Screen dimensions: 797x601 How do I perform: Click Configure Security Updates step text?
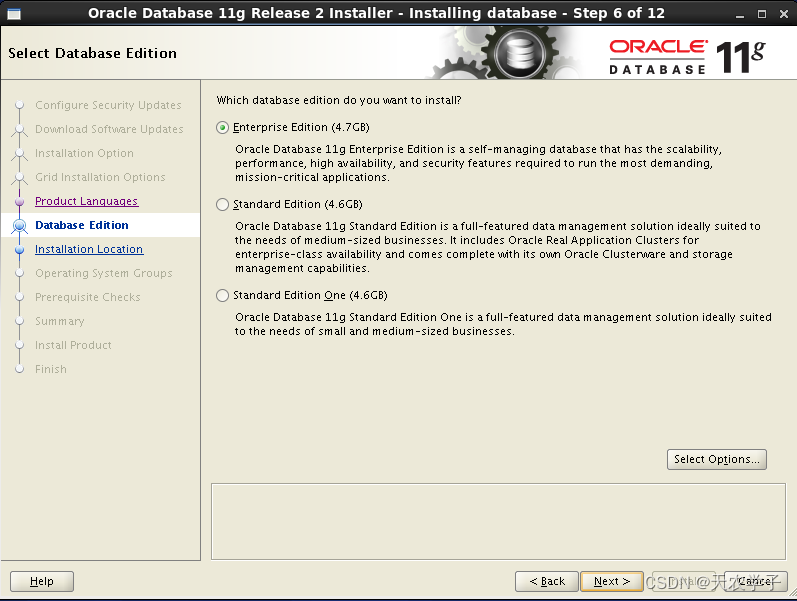pos(108,105)
